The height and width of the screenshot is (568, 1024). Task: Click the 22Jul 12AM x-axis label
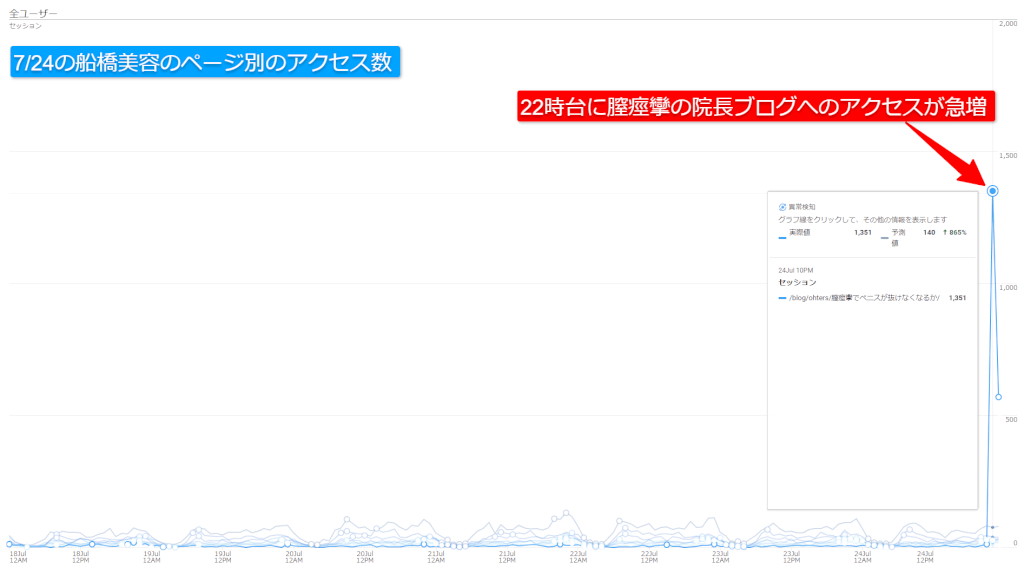pos(578,557)
